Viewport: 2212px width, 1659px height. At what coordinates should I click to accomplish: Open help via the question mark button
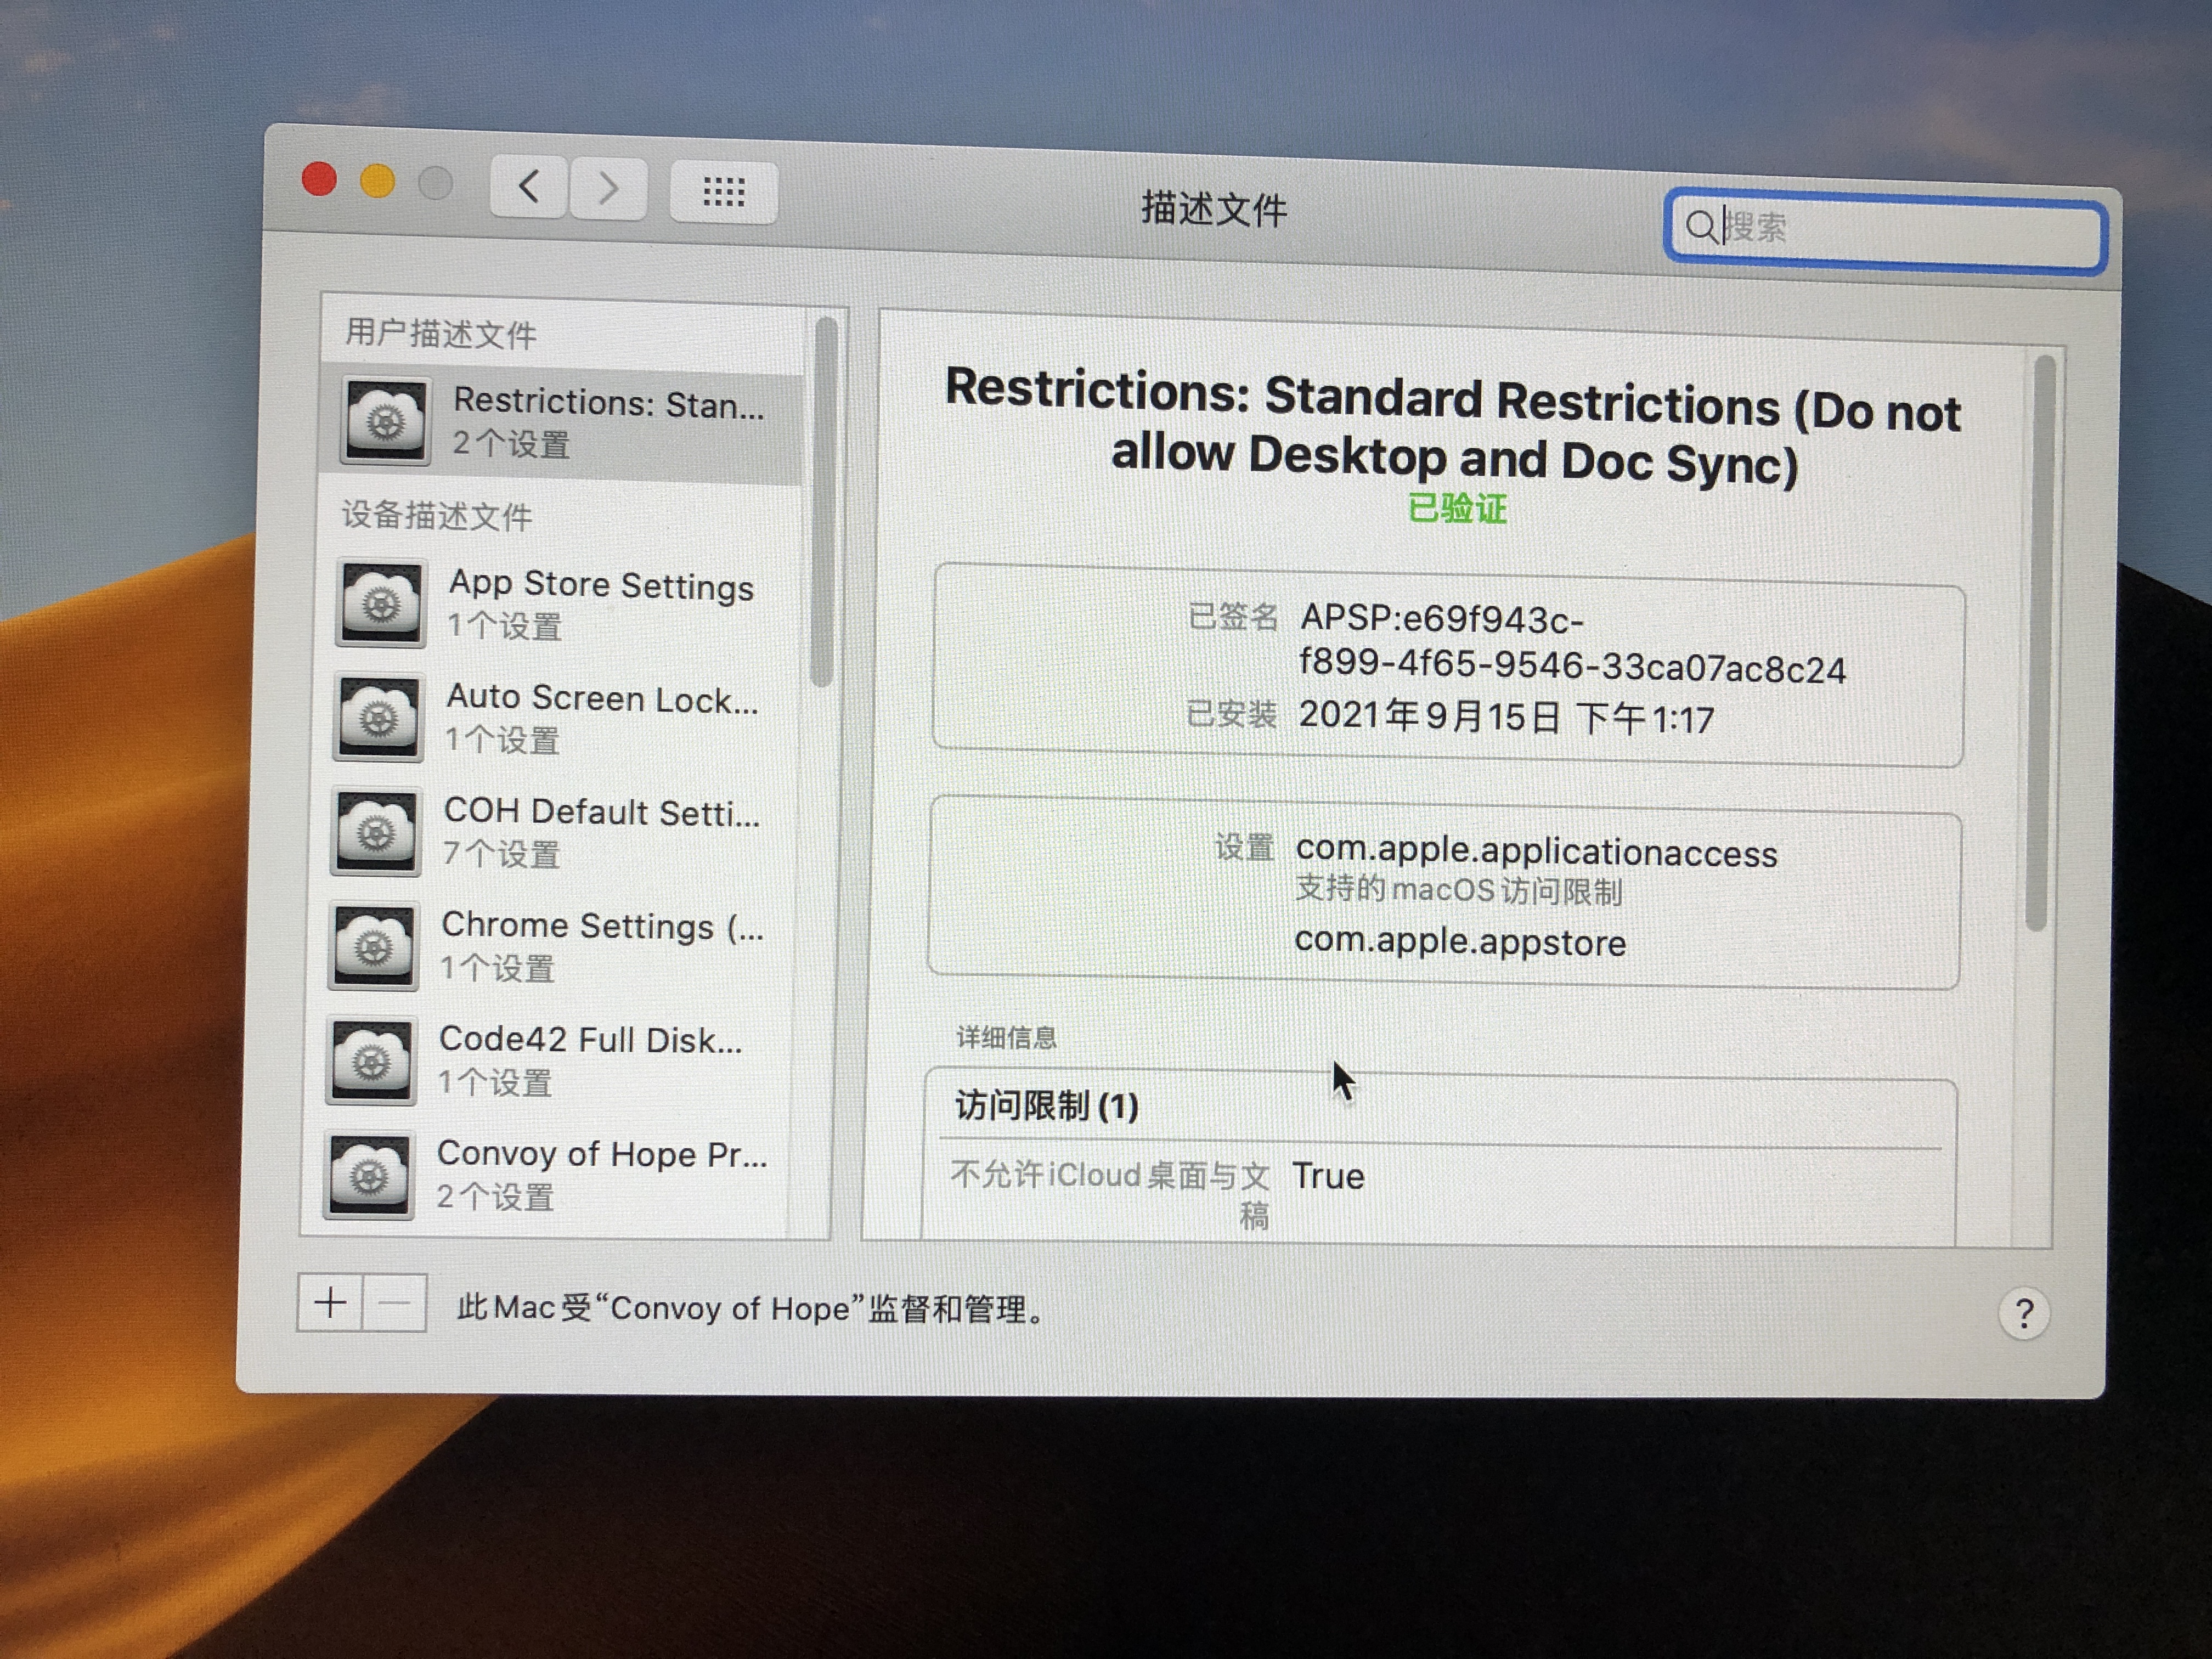point(2025,1313)
